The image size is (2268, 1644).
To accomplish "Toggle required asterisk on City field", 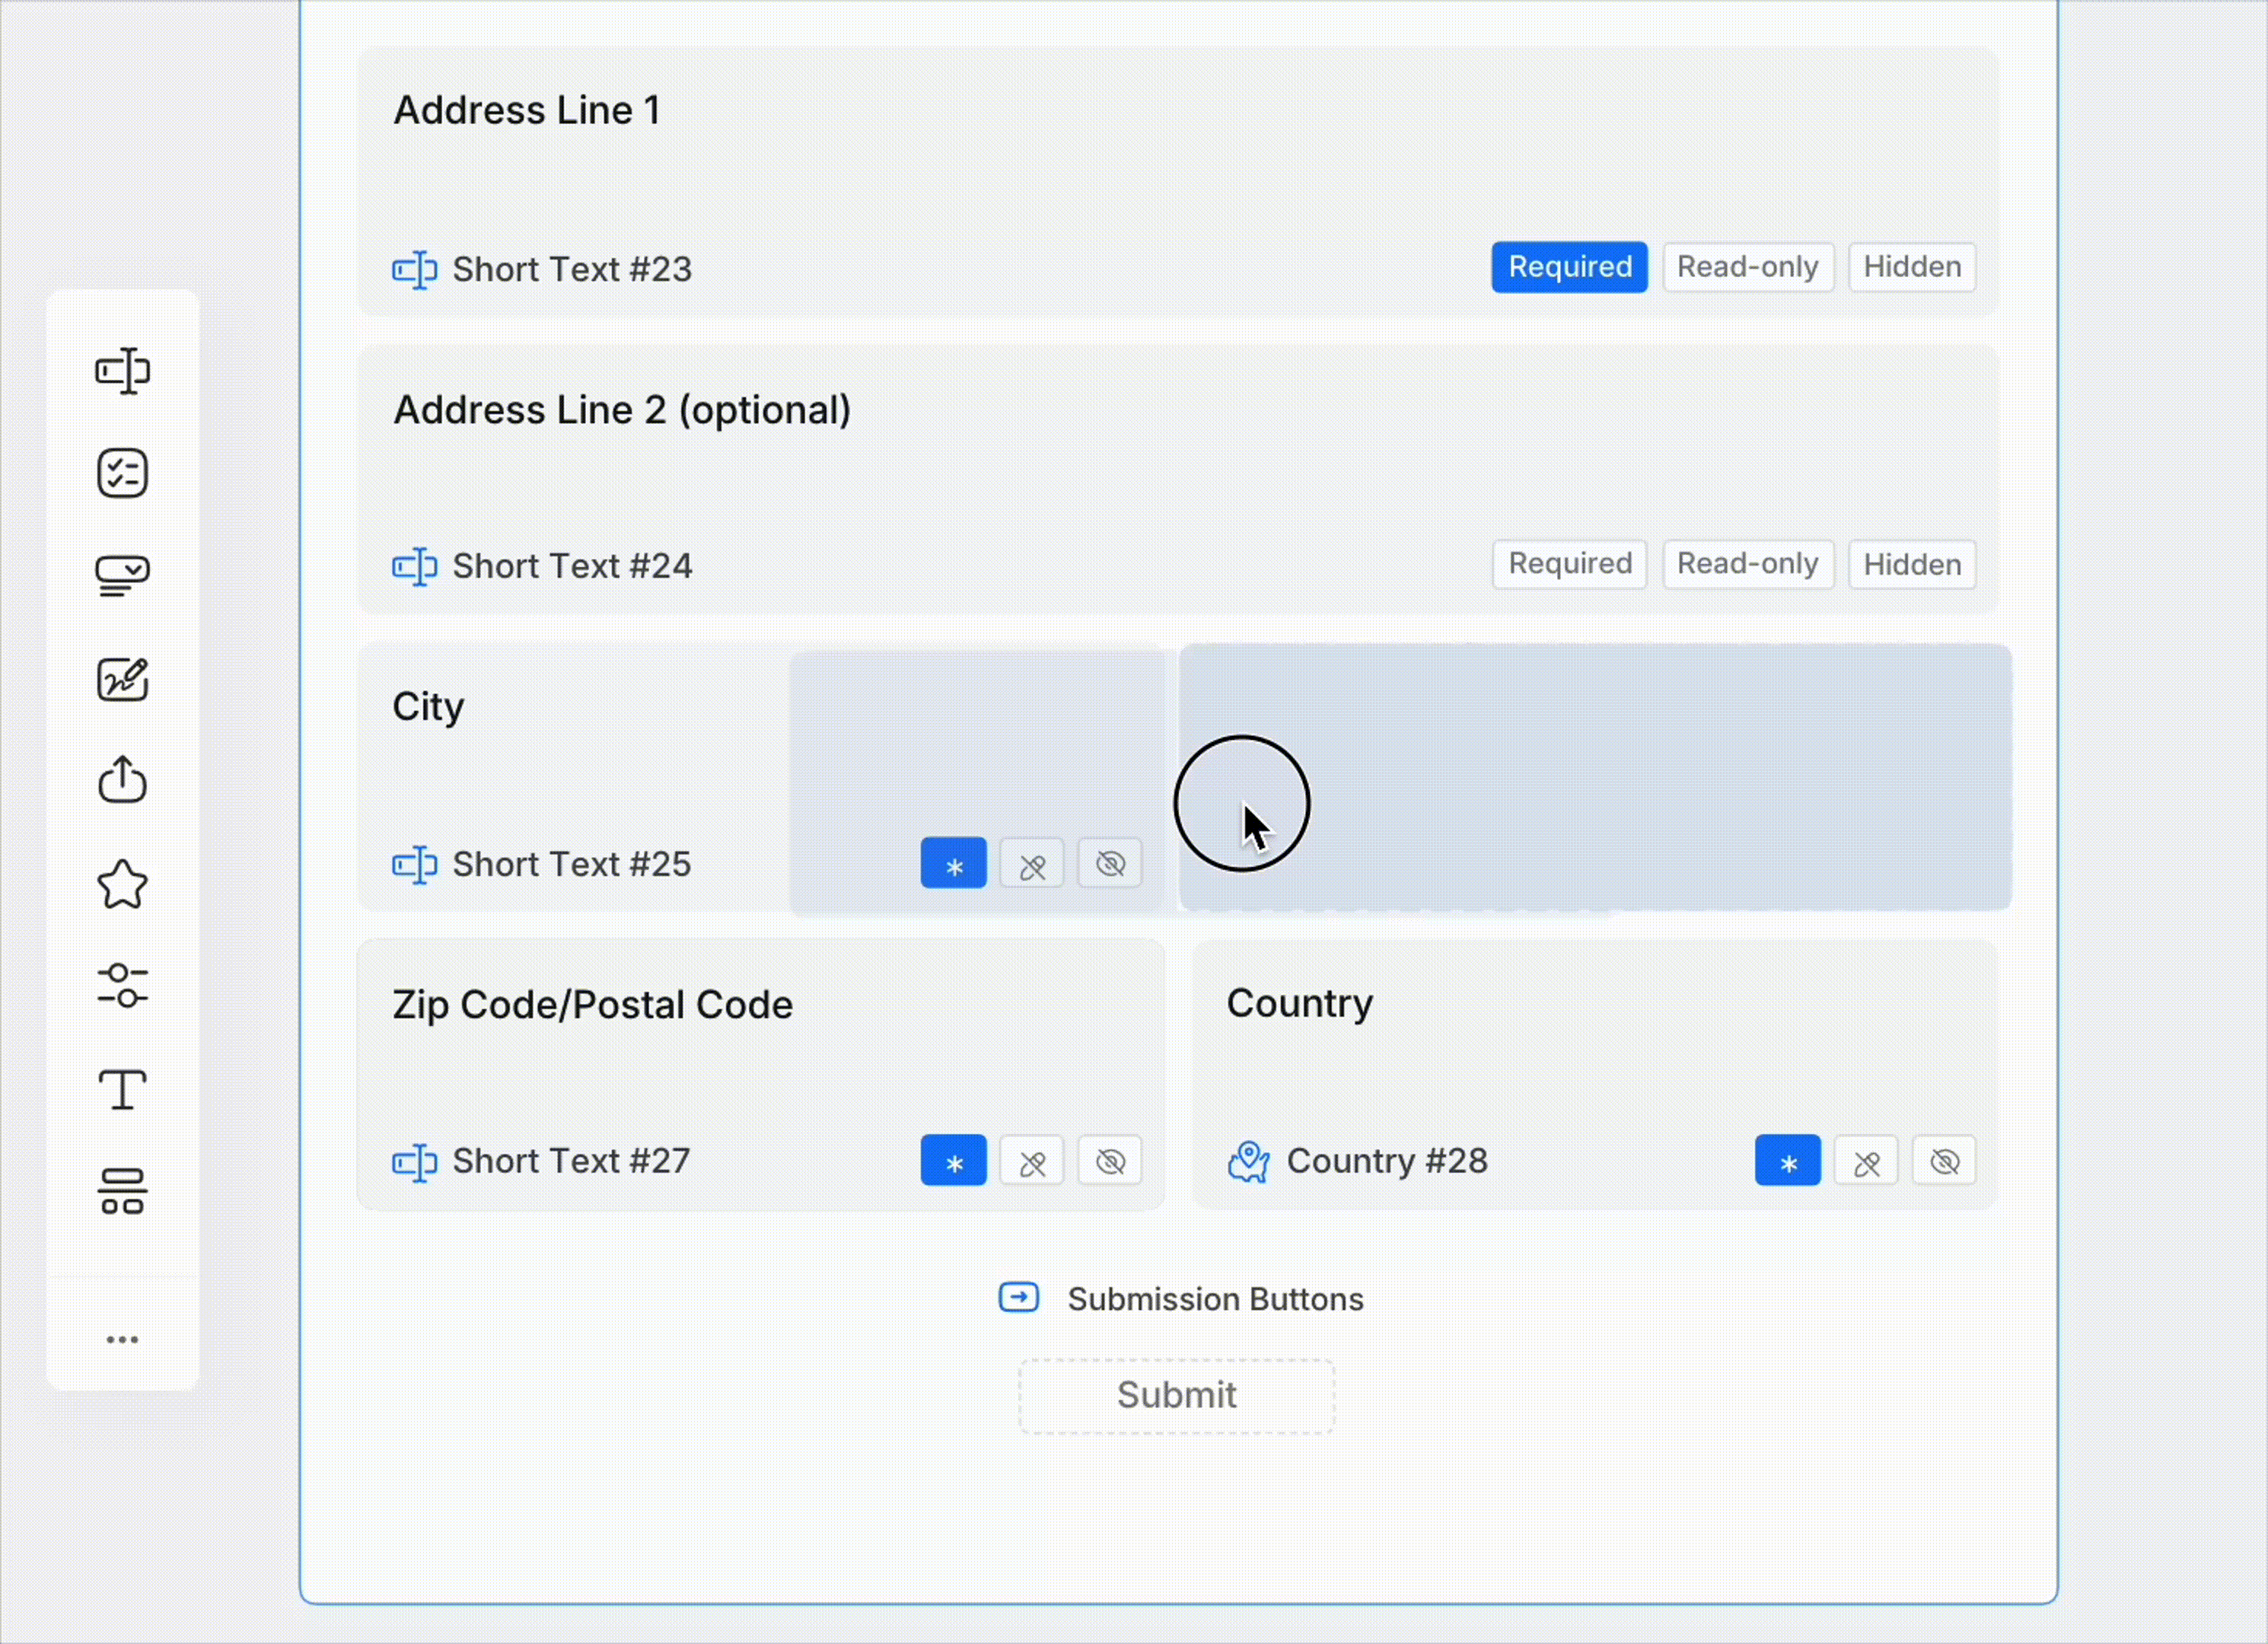I will point(953,864).
